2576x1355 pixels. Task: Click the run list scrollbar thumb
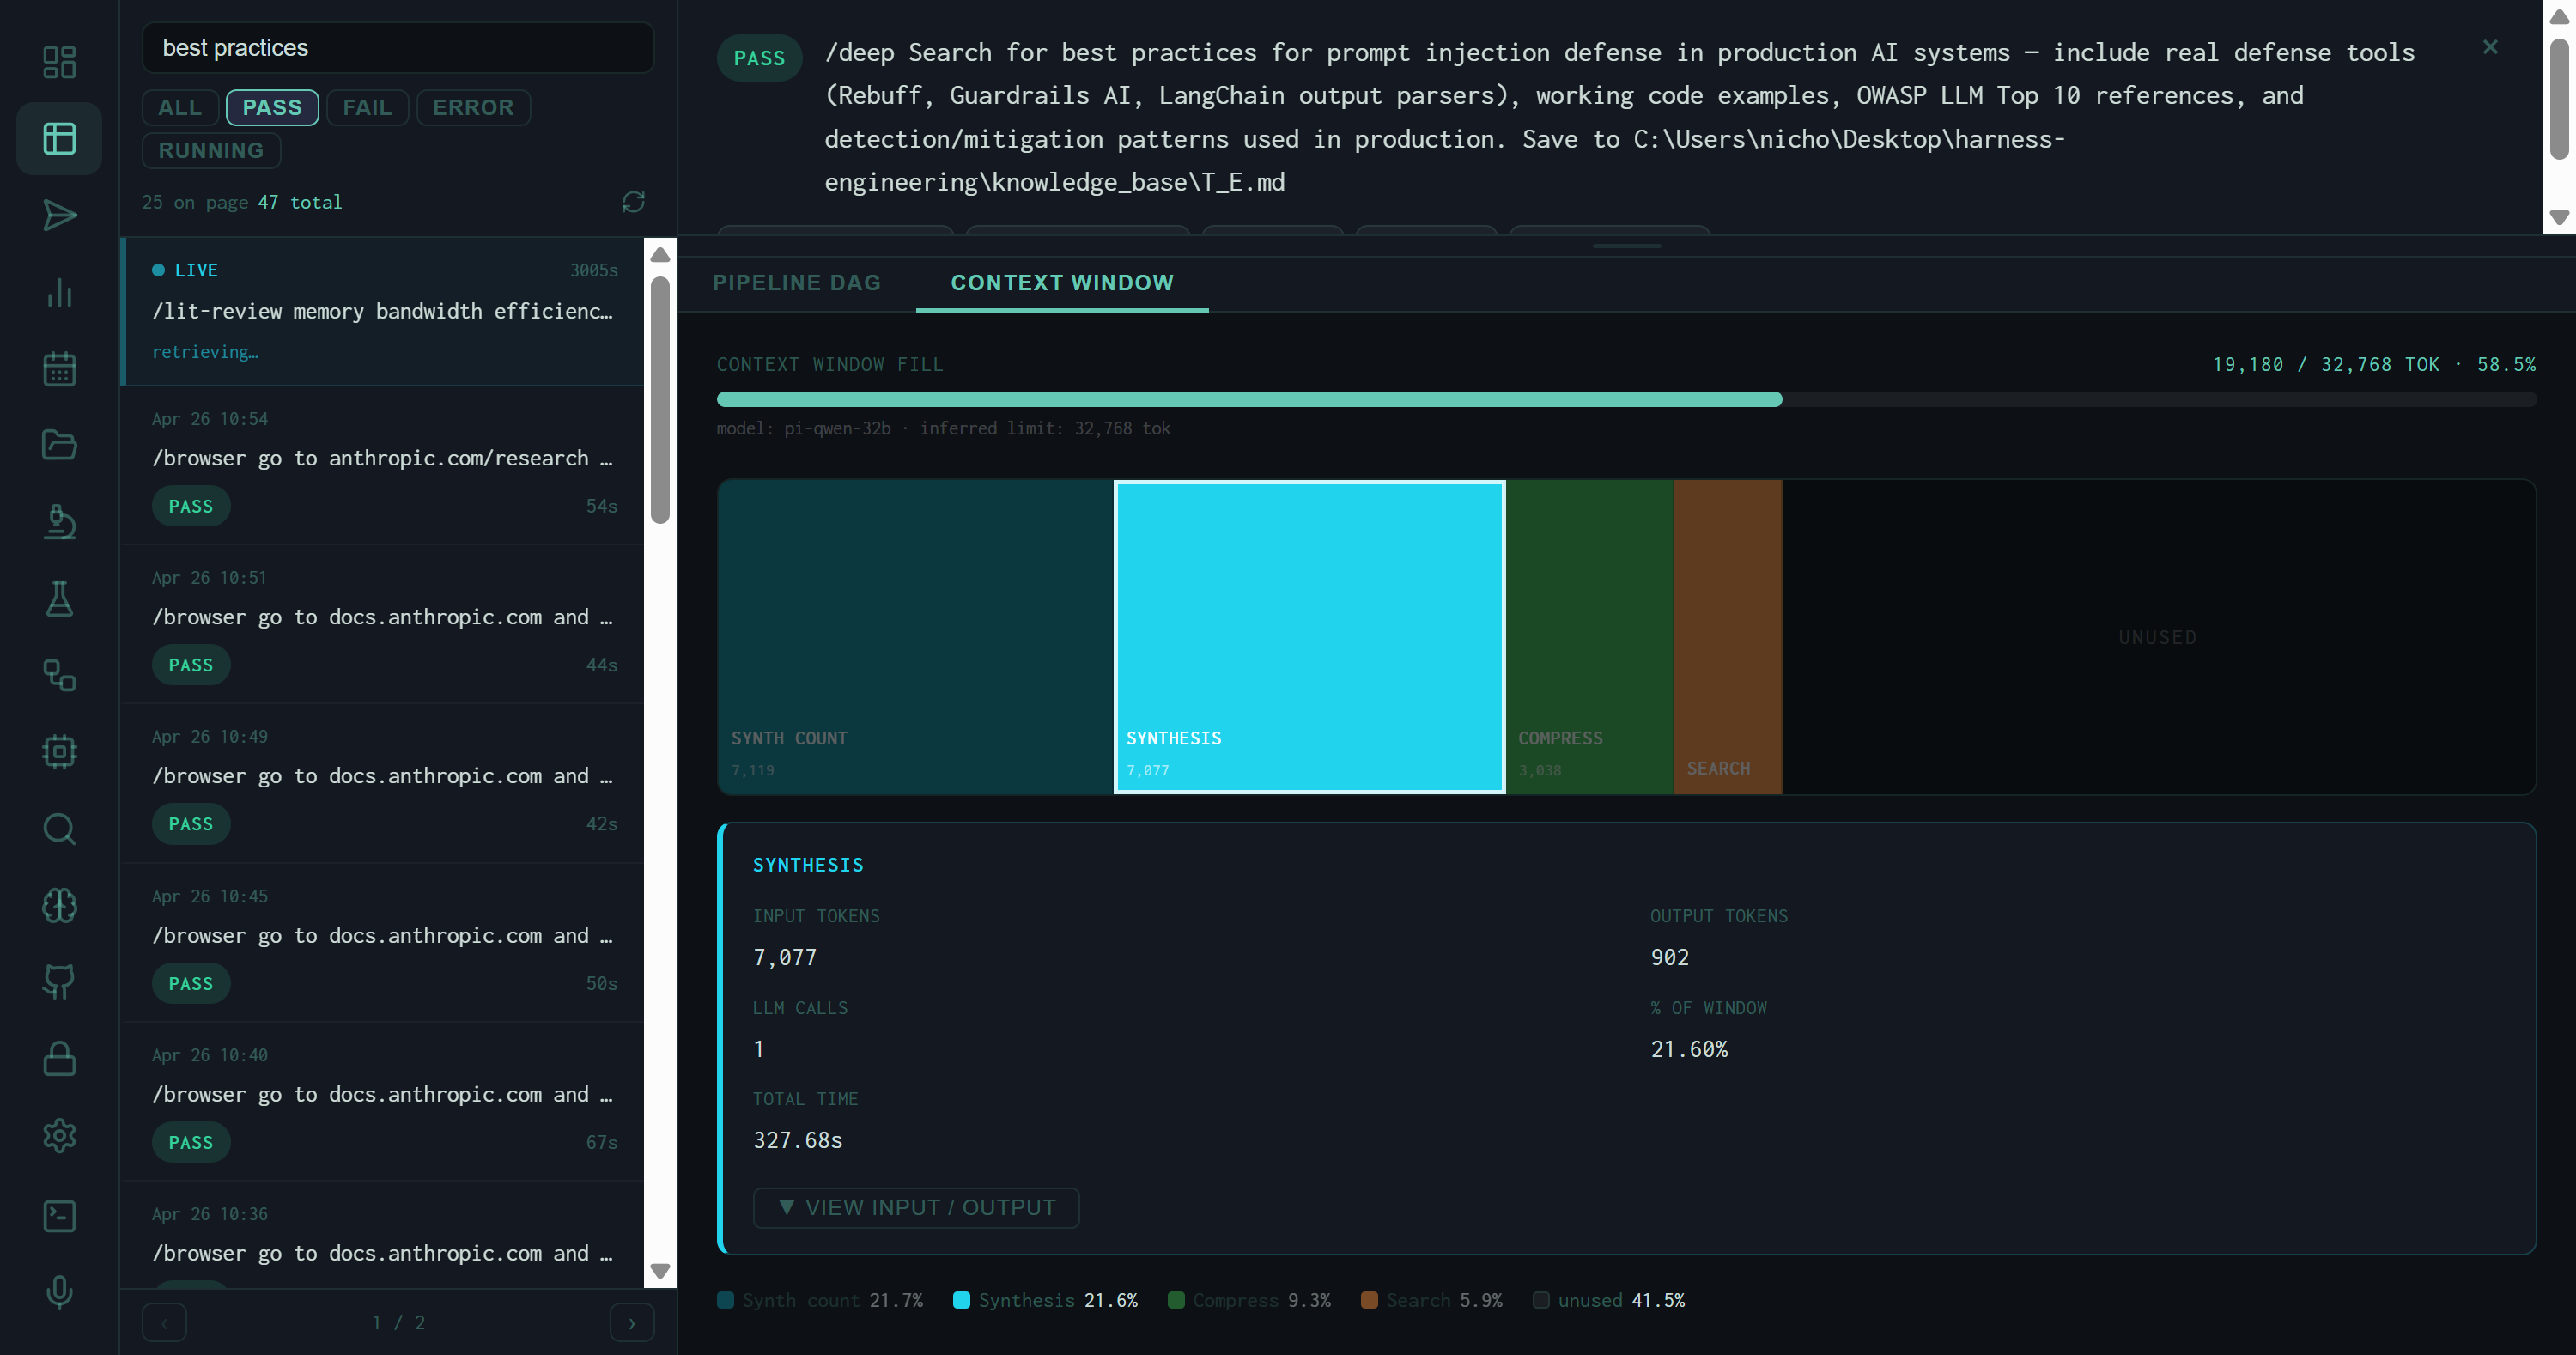(x=659, y=400)
